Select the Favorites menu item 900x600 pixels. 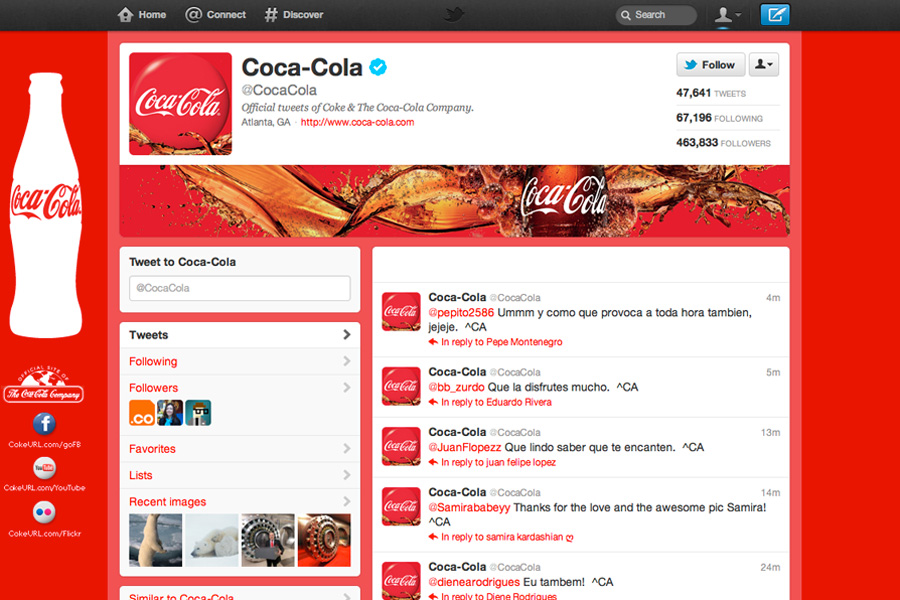pos(152,449)
